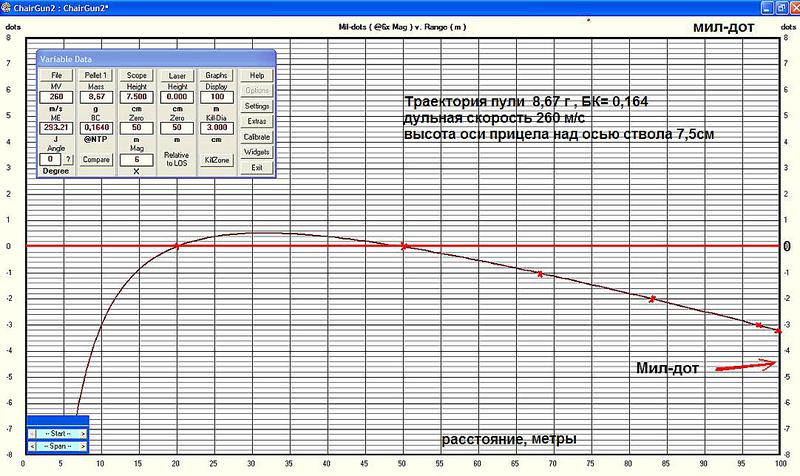Exit ChairGun via Exit button
This screenshot has height=476, width=800.
(x=257, y=167)
